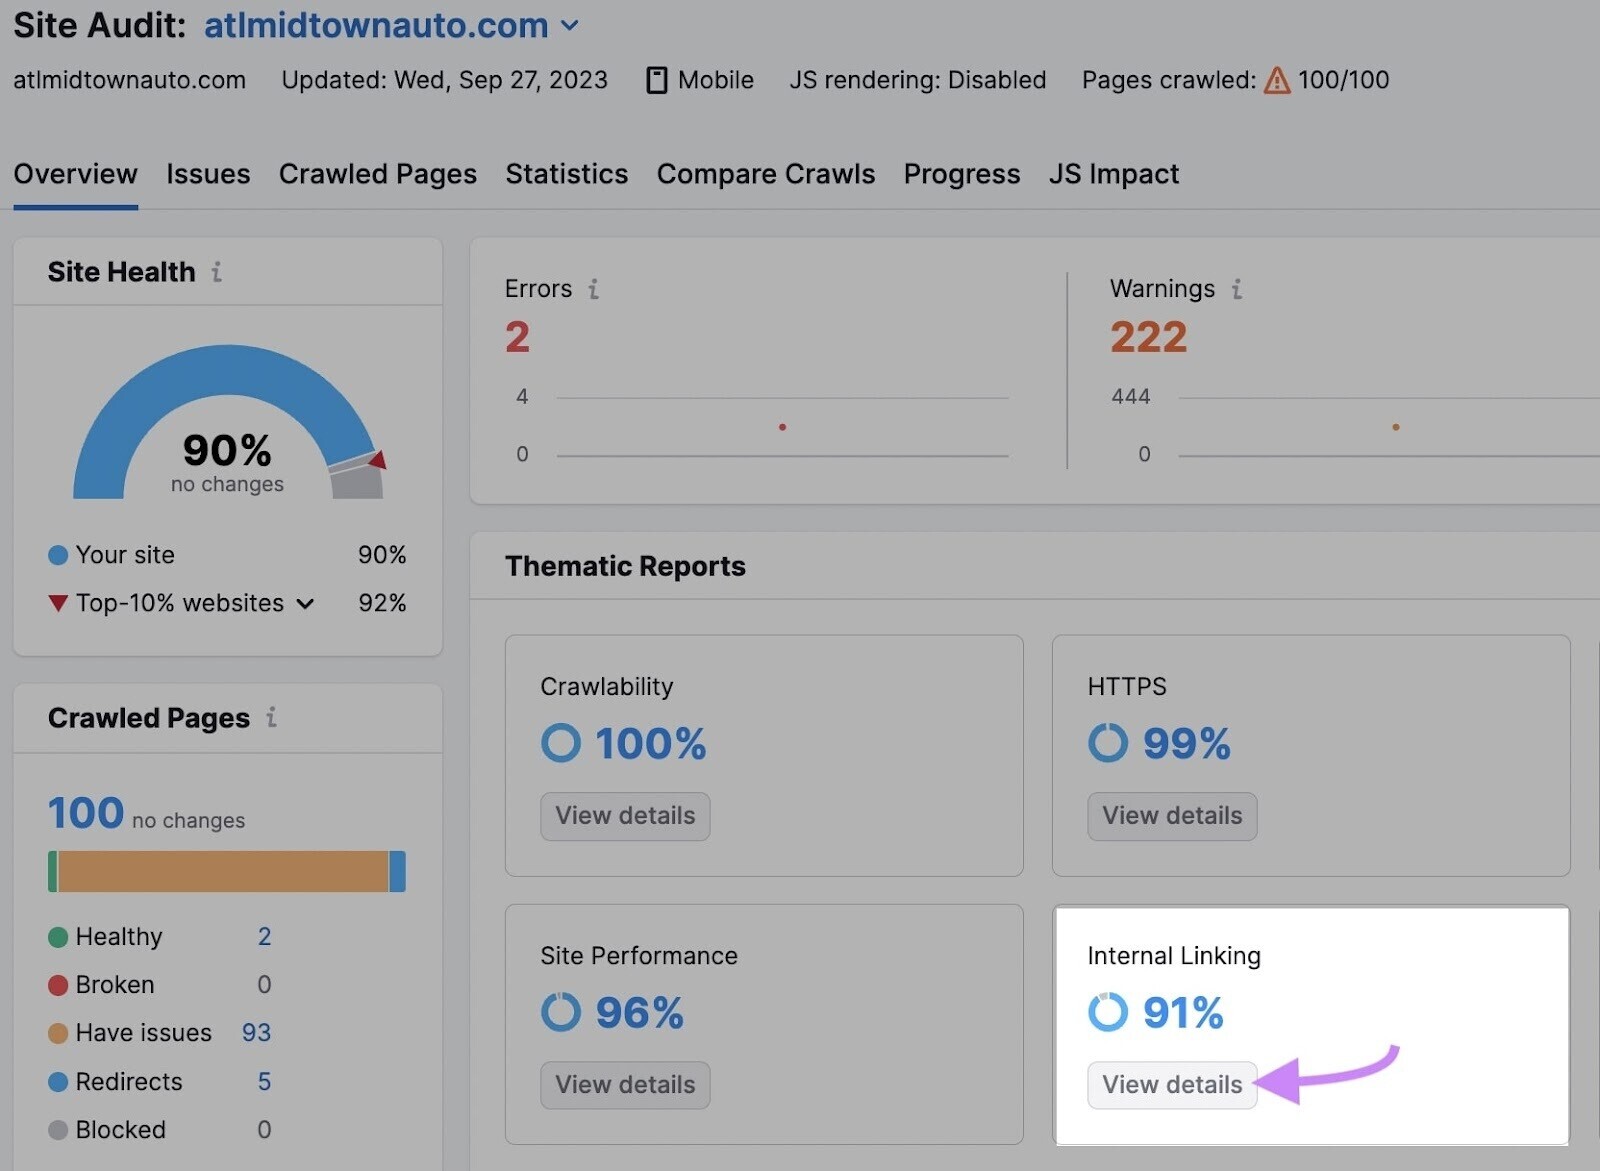1600x1171 pixels.
Task: Open the Site Health info tooltip
Action: click(x=216, y=271)
